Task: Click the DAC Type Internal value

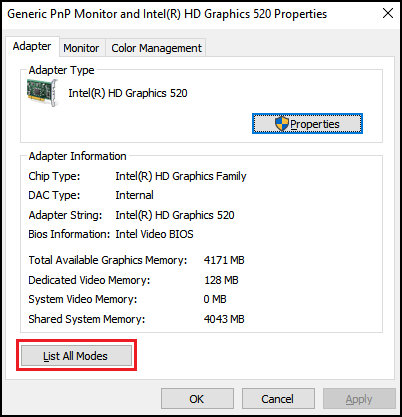Action: tap(134, 195)
